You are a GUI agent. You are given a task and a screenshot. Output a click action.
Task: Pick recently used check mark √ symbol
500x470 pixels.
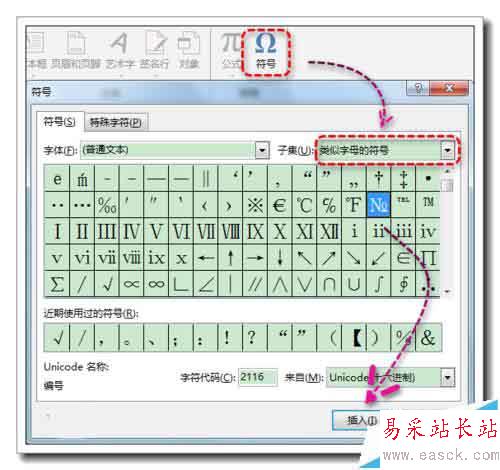(x=57, y=338)
